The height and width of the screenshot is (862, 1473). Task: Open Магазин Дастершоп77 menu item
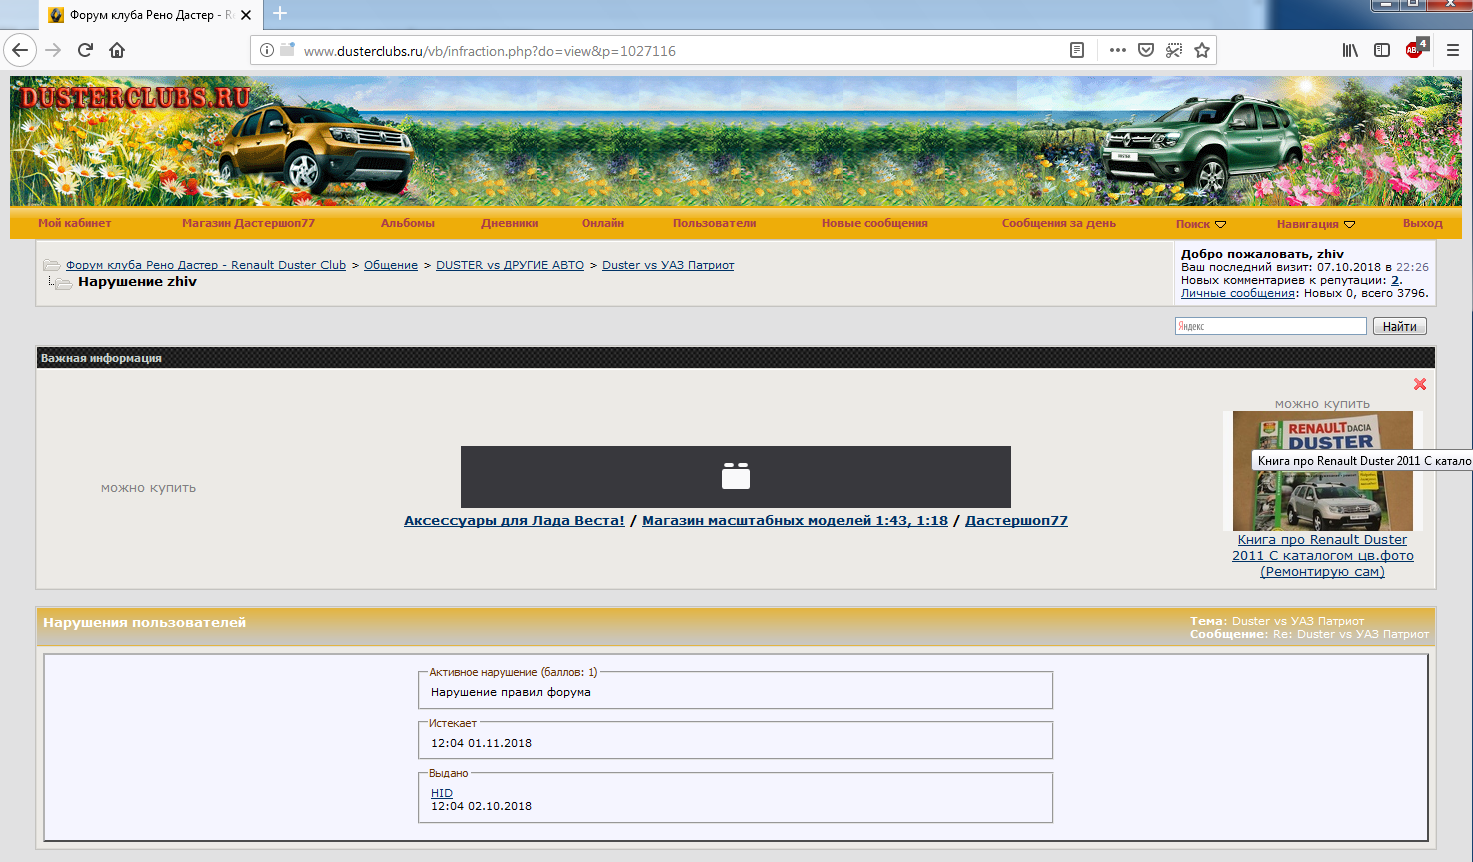coord(248,223)
